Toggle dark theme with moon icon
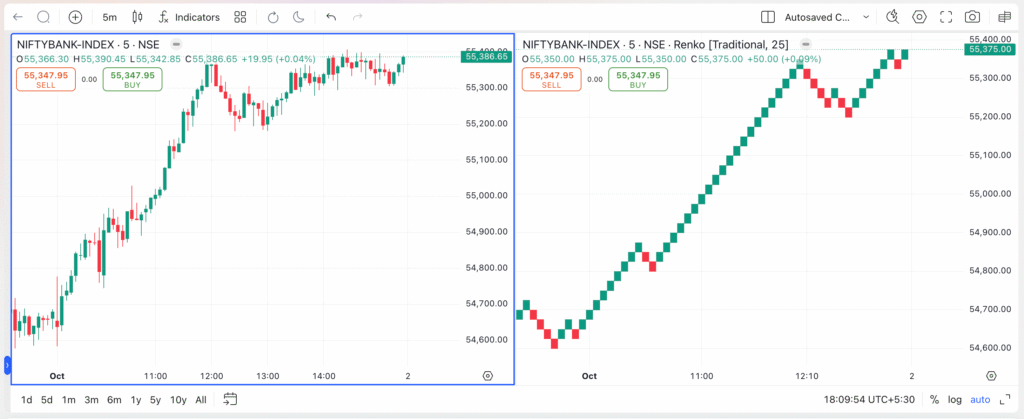 coord(299,17)
